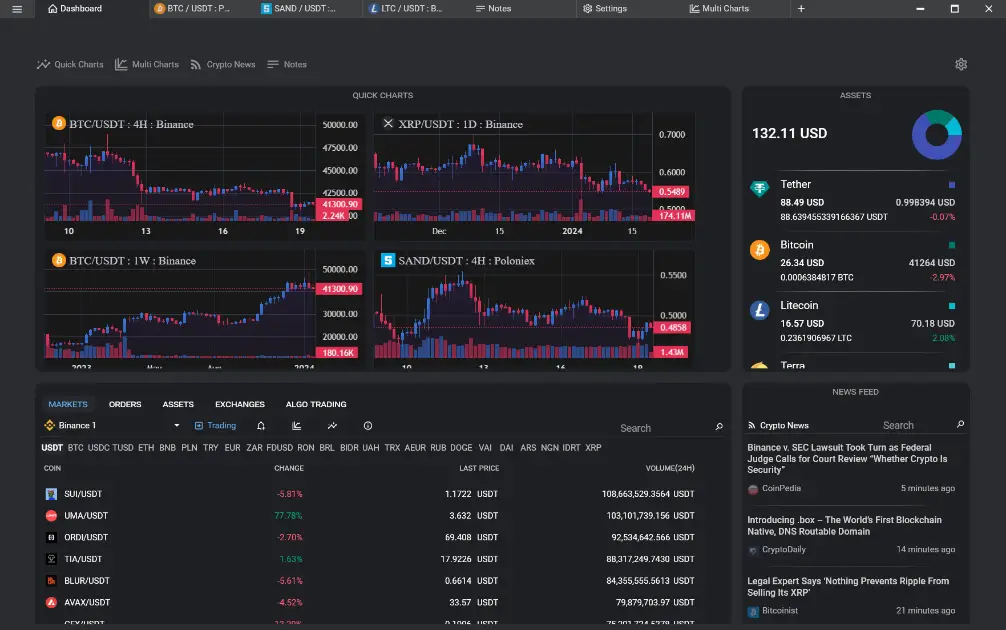1006x630 pixels.
Task: Open the LTC / USDT tab
Action: click(405, 9)
